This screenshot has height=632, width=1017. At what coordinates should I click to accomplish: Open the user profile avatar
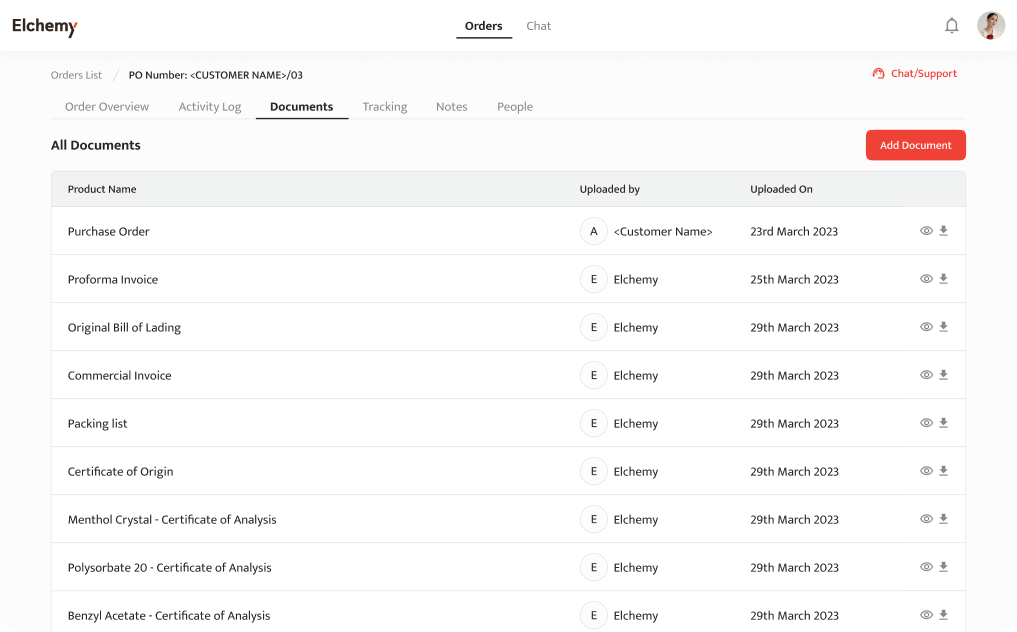[990, 26]
